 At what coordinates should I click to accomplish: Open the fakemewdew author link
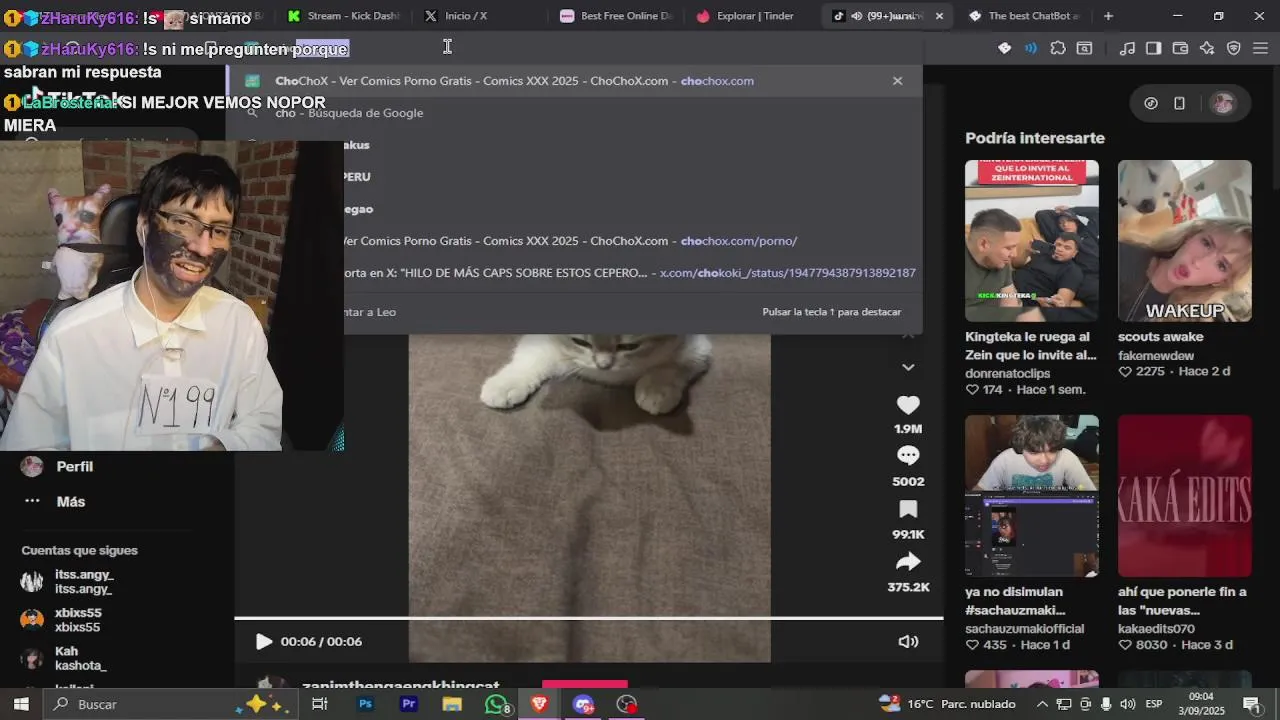click(1156, 356)
